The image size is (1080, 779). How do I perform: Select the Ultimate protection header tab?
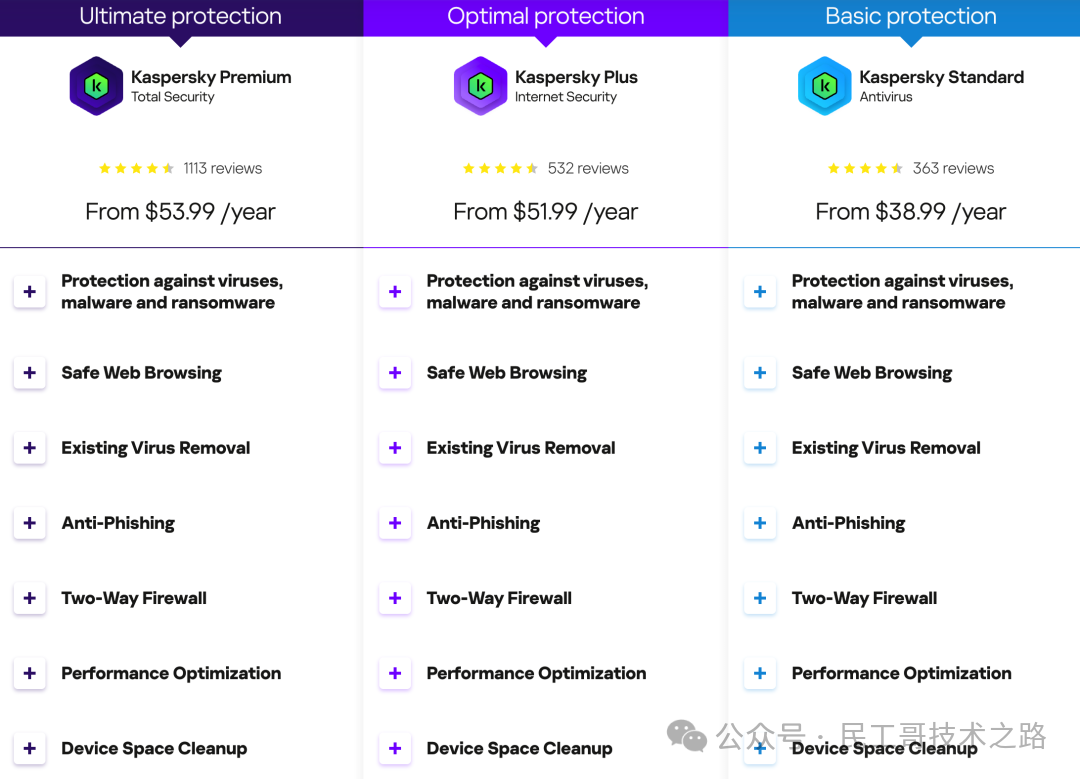[x=181, y=17]
